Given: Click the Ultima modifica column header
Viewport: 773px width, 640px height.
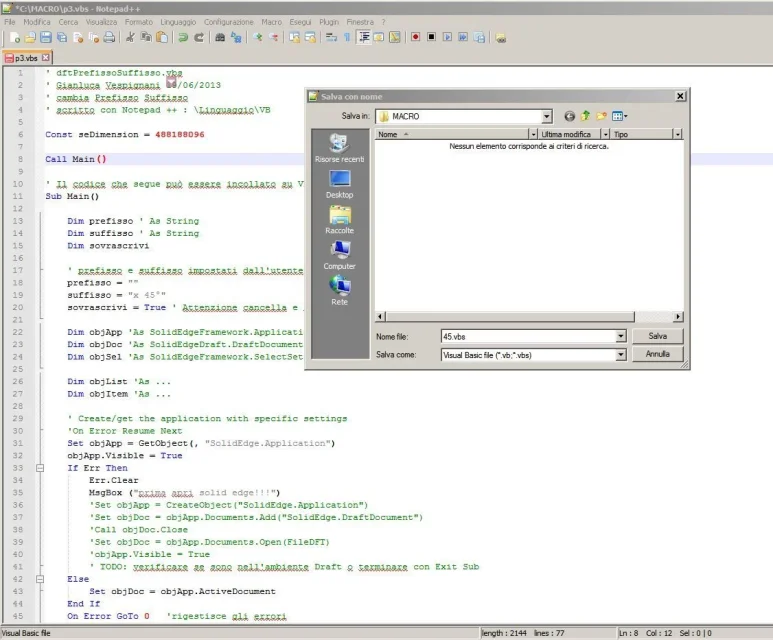Looking at the screenshot, I should point(569,134).
